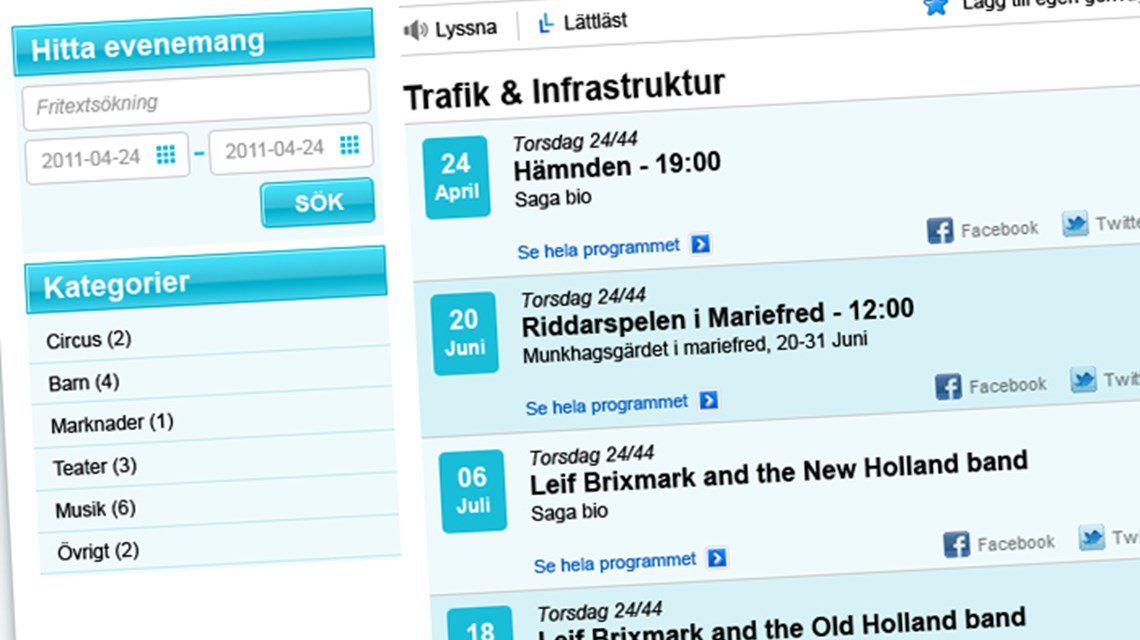Click Facebook icon for Riddarspelen event
Image resolution: width=1140 pixels, height=640 pixels.
(948, 387)
